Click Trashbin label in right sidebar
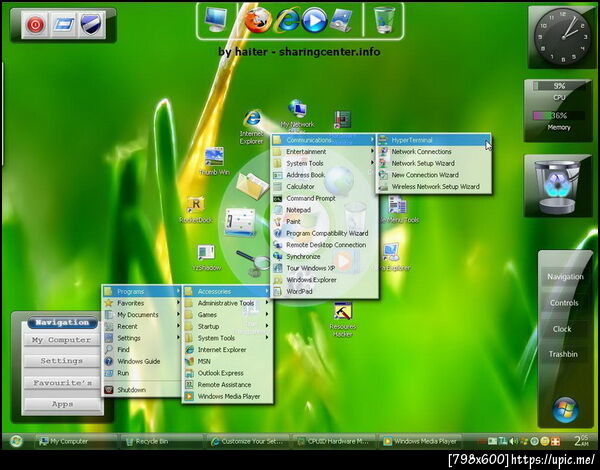The height and width of the screenshot is (470, 600). tap(563, 354)
